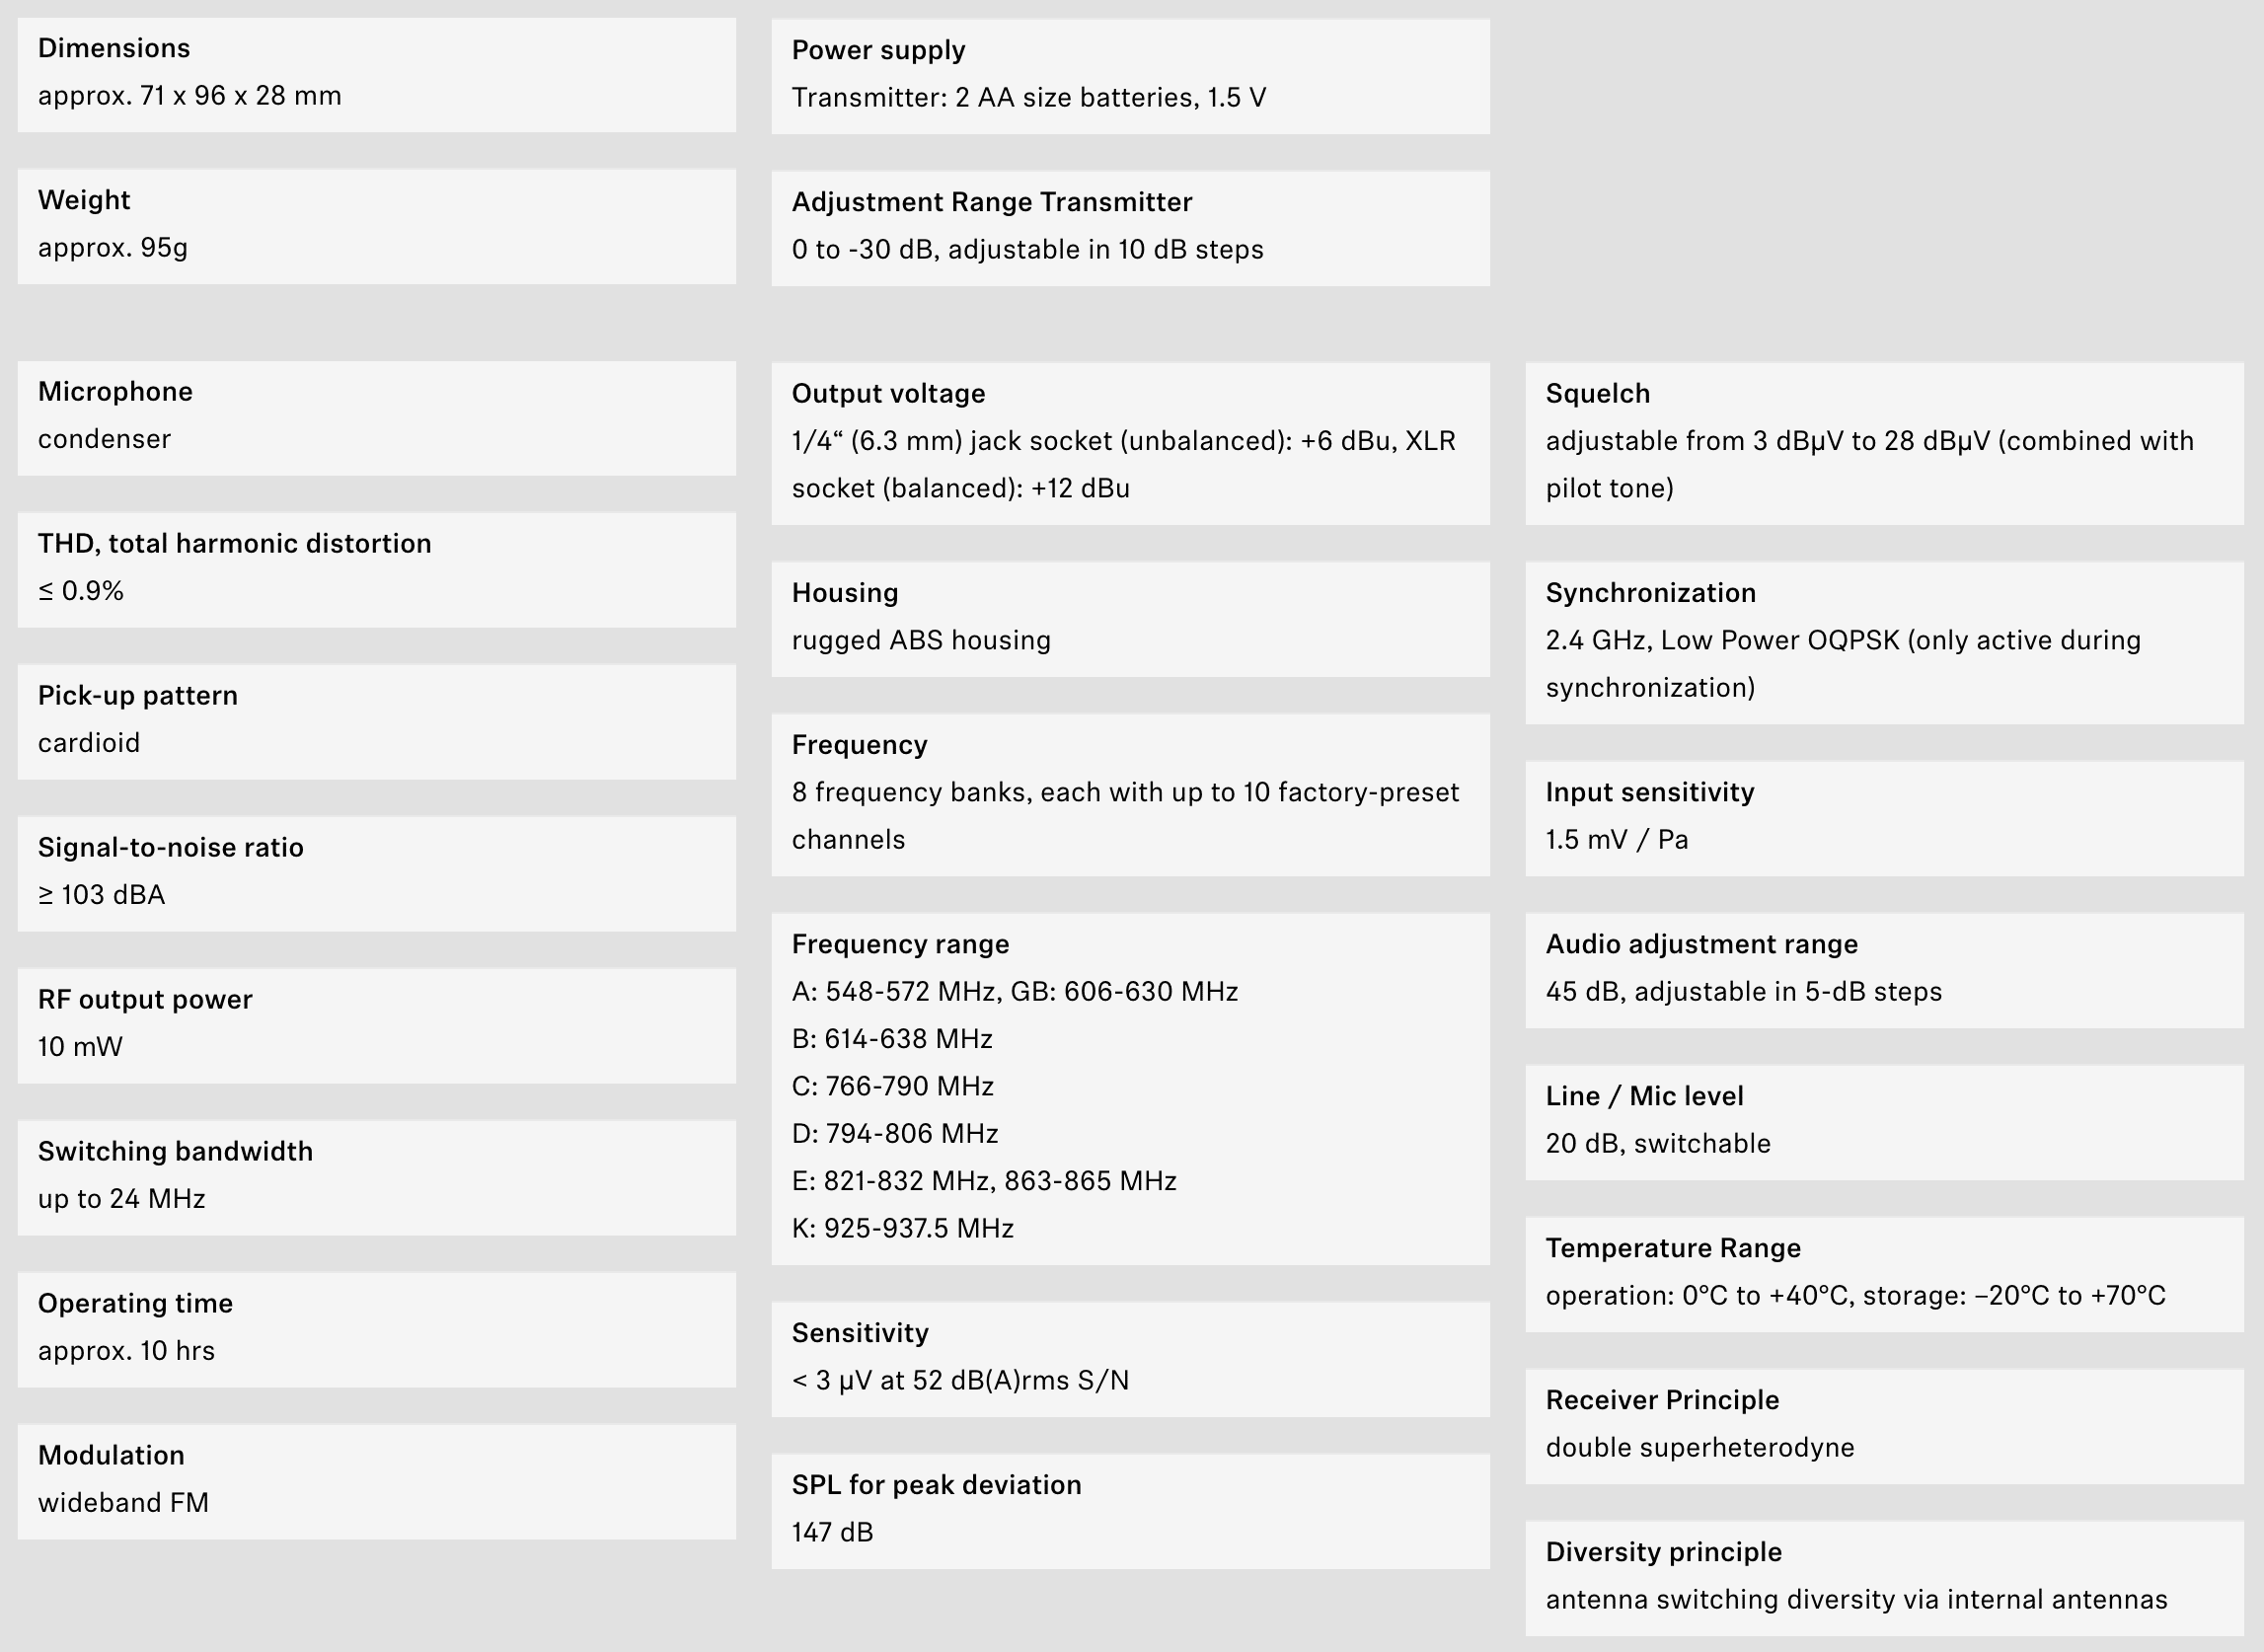Click the Frequency range heading
Screen dimensions: 2264x1652
[900, 944]
